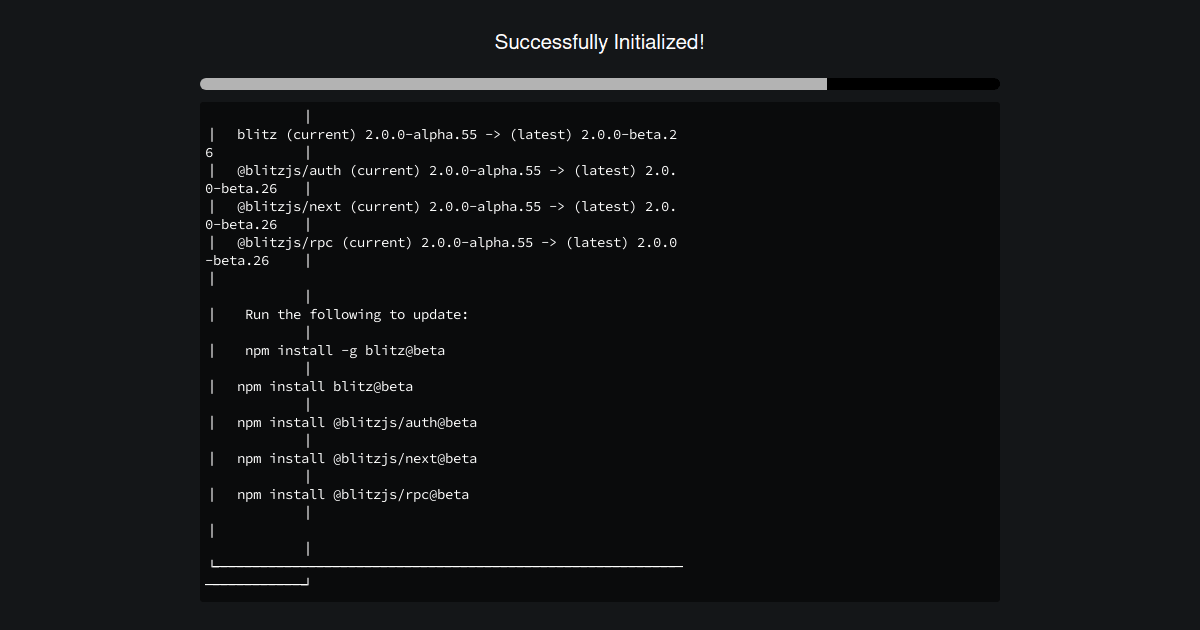Image resolution: width=1200 pixels, height=630 pixels.
Task: Click the "npm install @blitzjs/next@beta" line
Action: pos(356,458)
